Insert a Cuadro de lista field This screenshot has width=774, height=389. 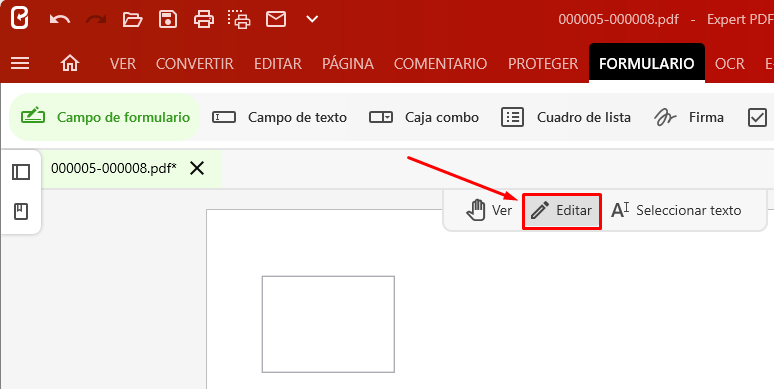(x=566, y=117)
